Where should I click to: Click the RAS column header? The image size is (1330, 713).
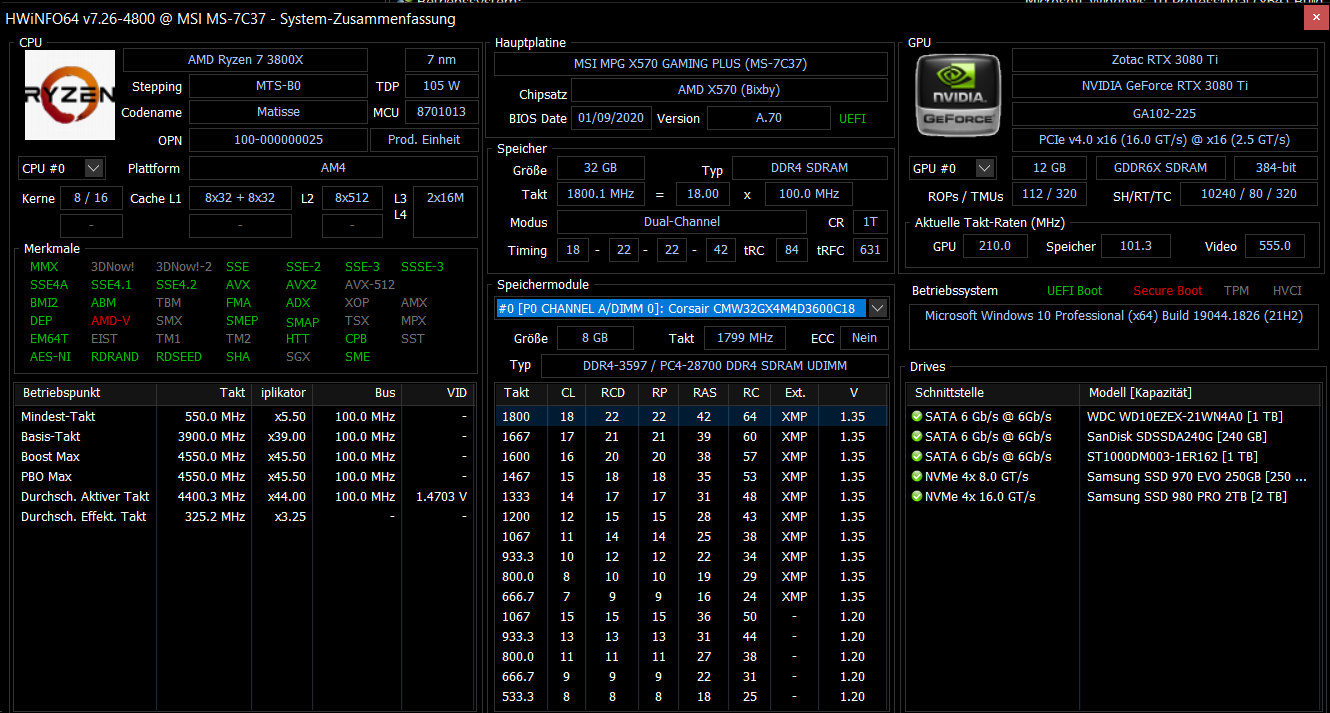point(705,393)
